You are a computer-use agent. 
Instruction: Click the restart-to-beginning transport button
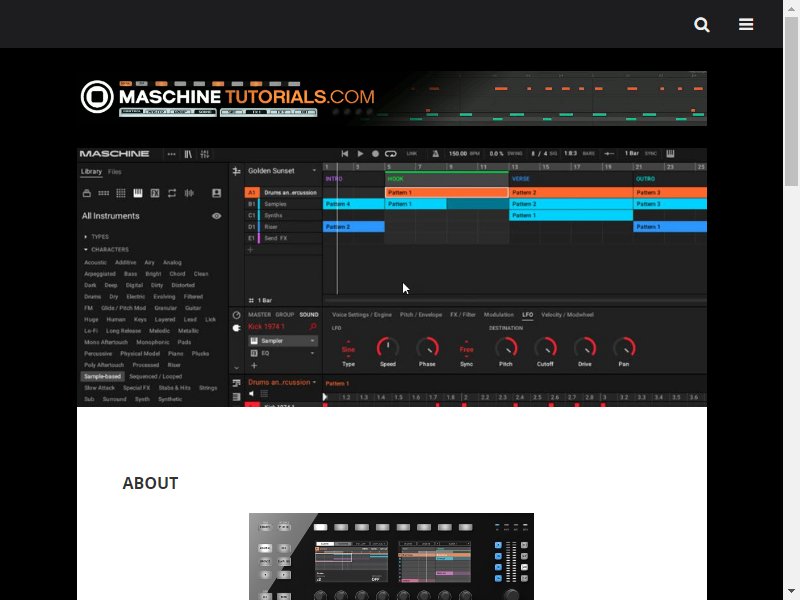pyautogui.click(x=344, y=154)
